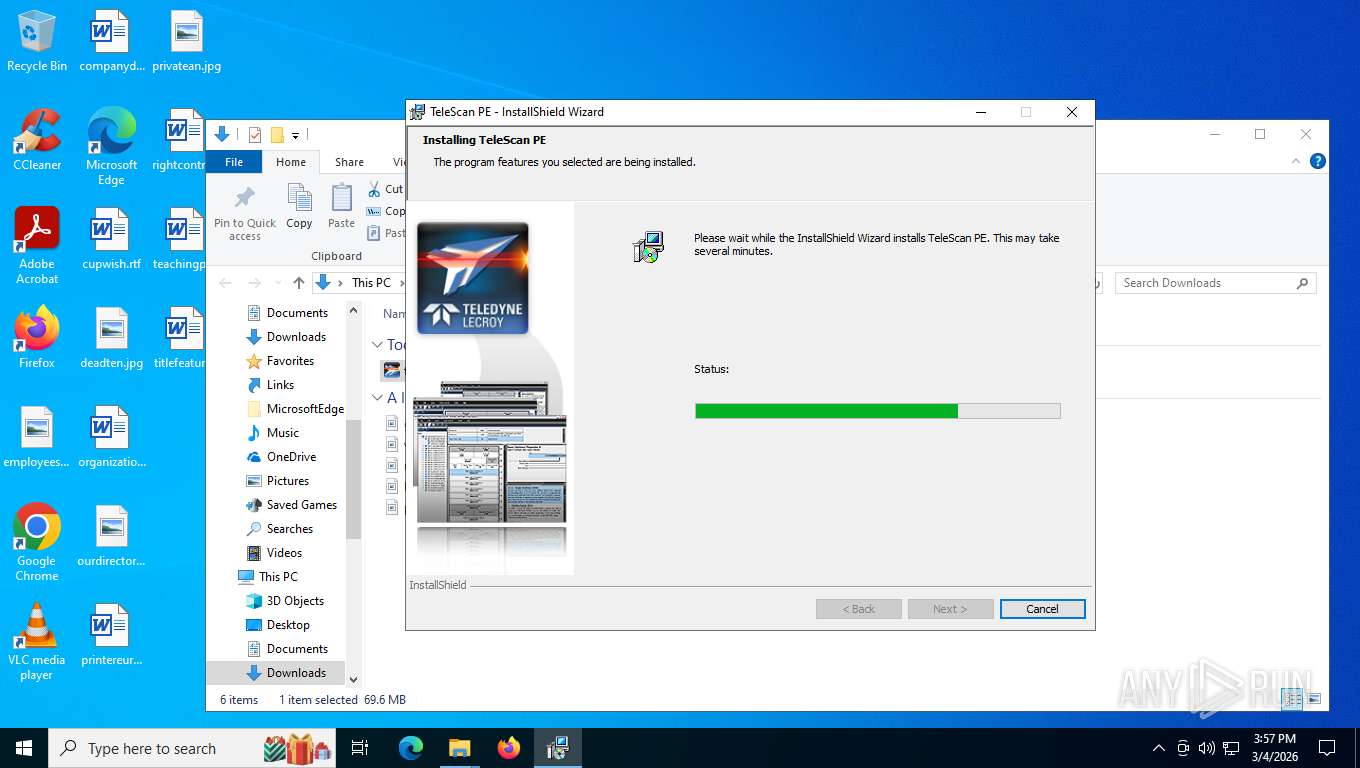Select Documents in navigation pane top
1360x768 pixels.
[x=297, y=313]
